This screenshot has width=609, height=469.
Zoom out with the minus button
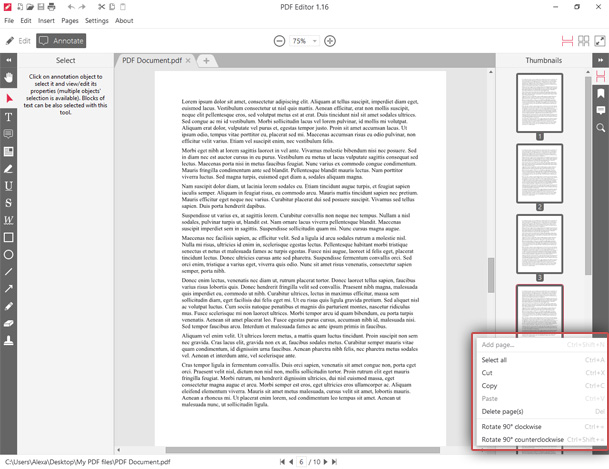coord(279,41)
